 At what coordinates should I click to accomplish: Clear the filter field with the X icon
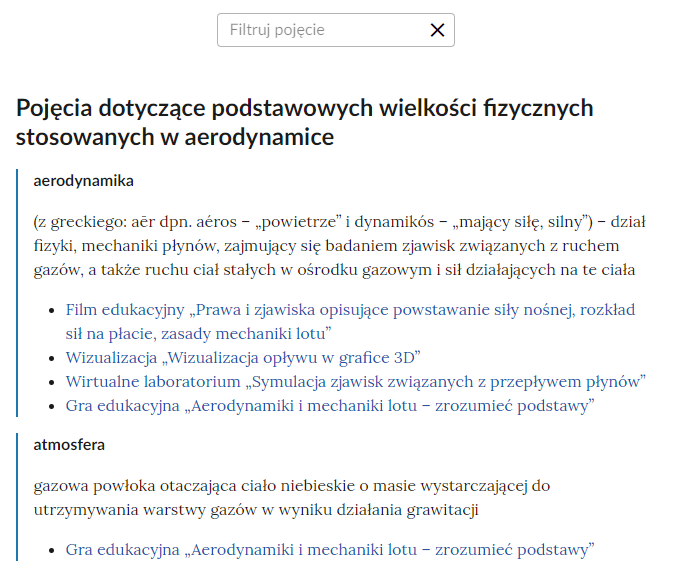point(437,30)
